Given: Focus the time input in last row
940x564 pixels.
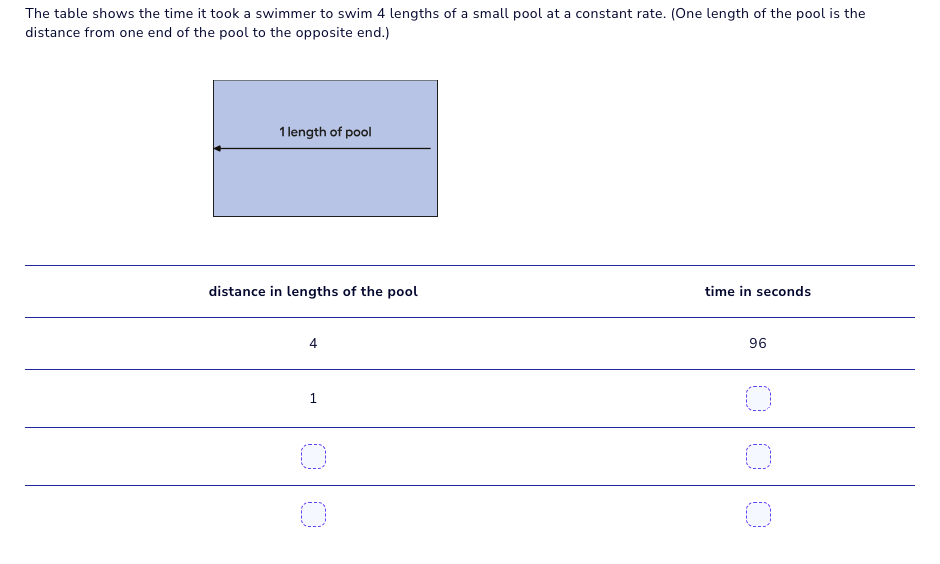Looking at the screenshot, I should pyautogui.click(x=758, y=515).
